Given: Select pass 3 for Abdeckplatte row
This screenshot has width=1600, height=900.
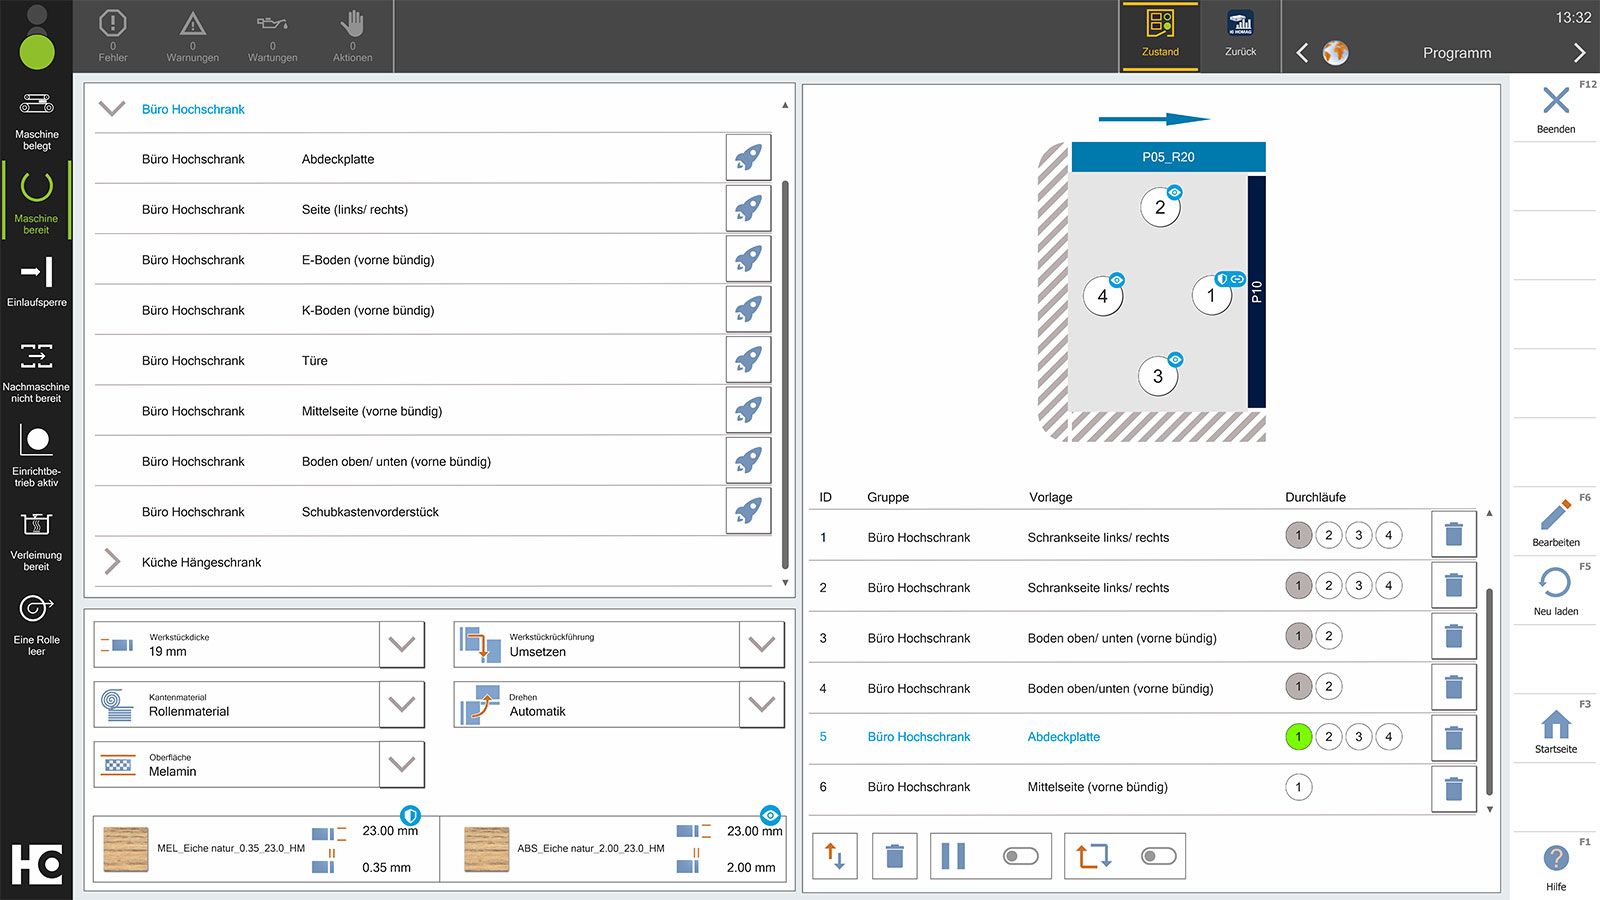Looking at the screenshot, I should click(1358, 737).
